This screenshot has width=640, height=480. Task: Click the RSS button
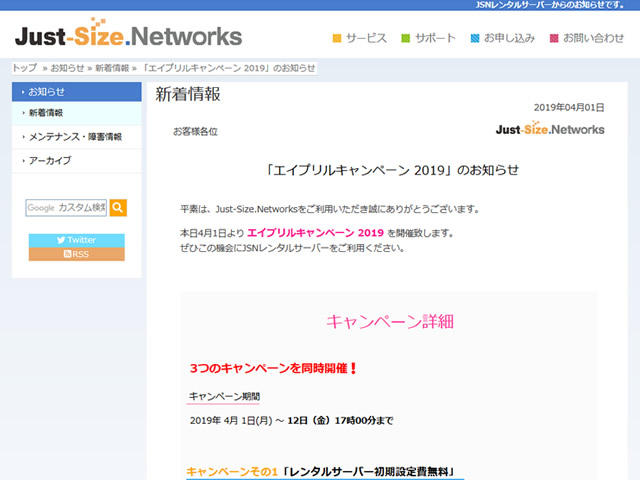77,254
